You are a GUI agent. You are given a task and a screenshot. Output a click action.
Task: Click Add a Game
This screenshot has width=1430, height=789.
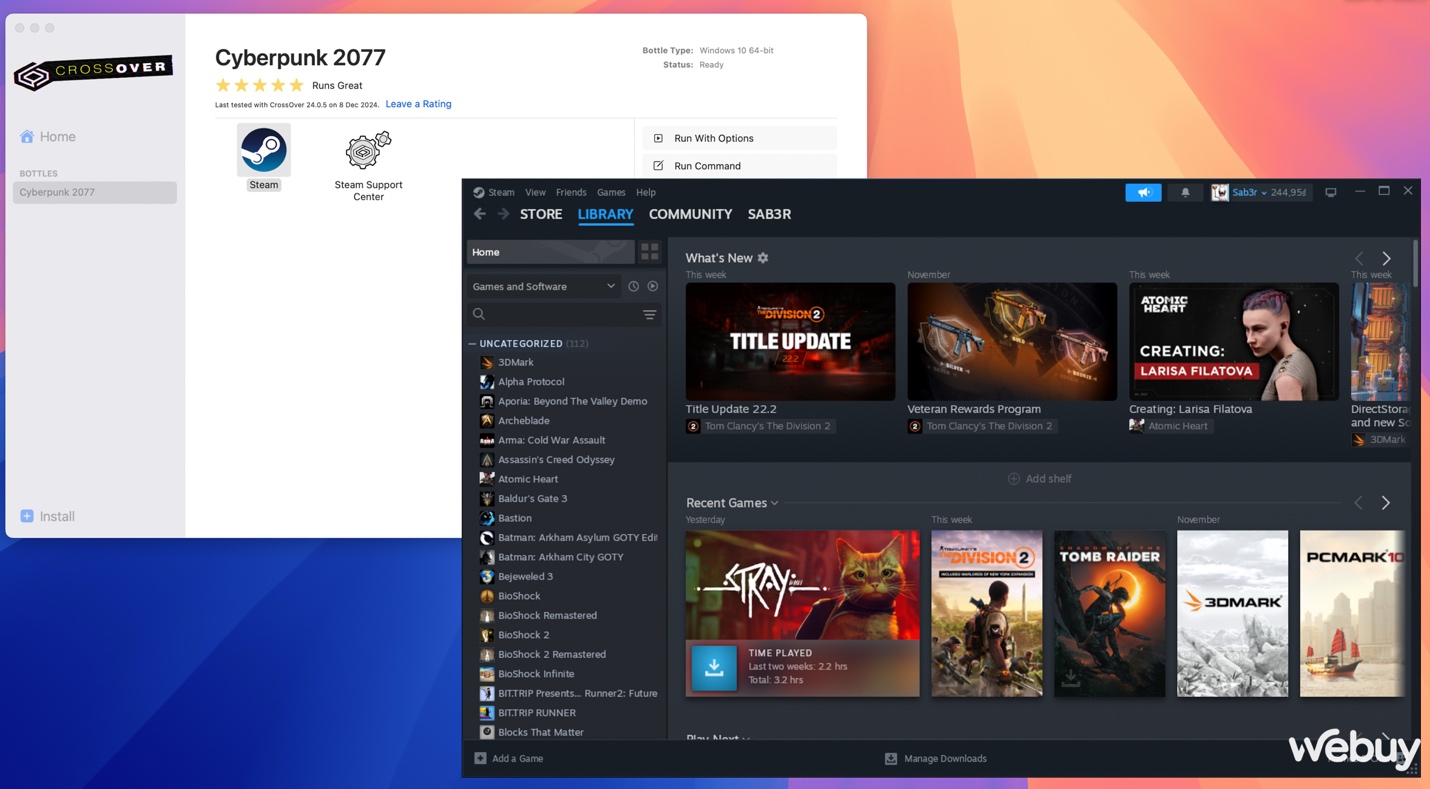[509, 759]
